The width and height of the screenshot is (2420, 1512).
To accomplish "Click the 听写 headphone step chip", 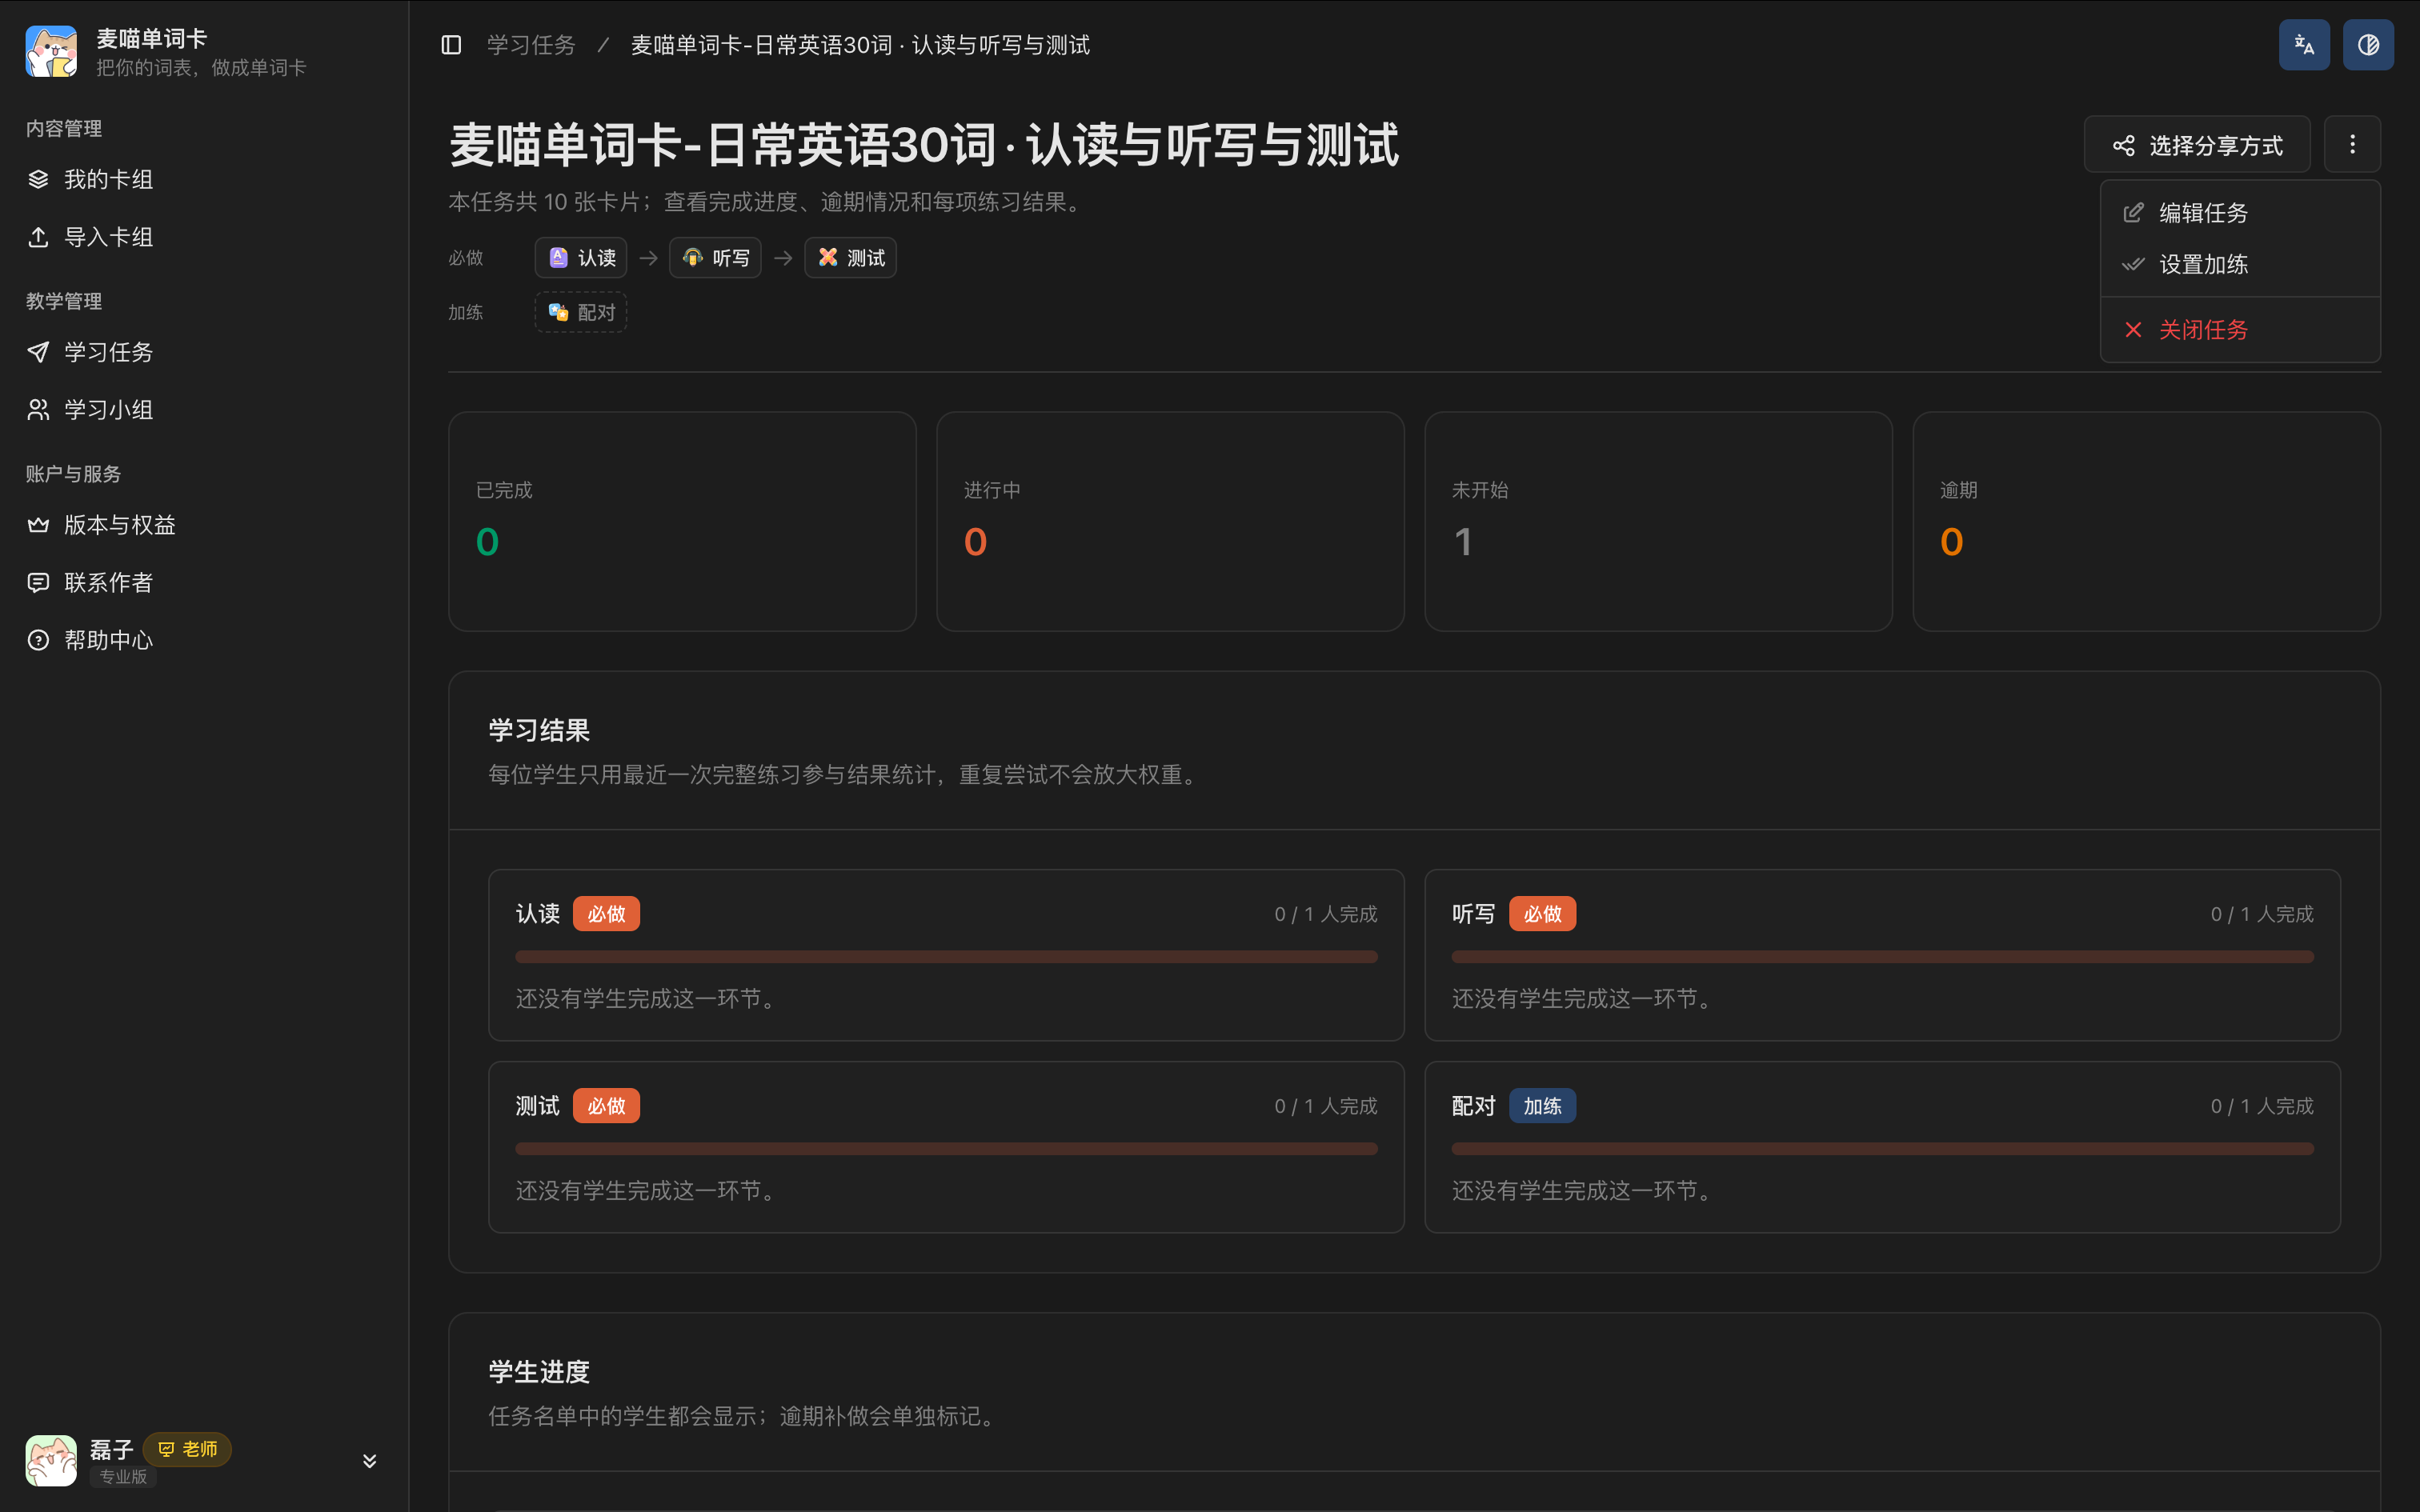I will [715, 258].
